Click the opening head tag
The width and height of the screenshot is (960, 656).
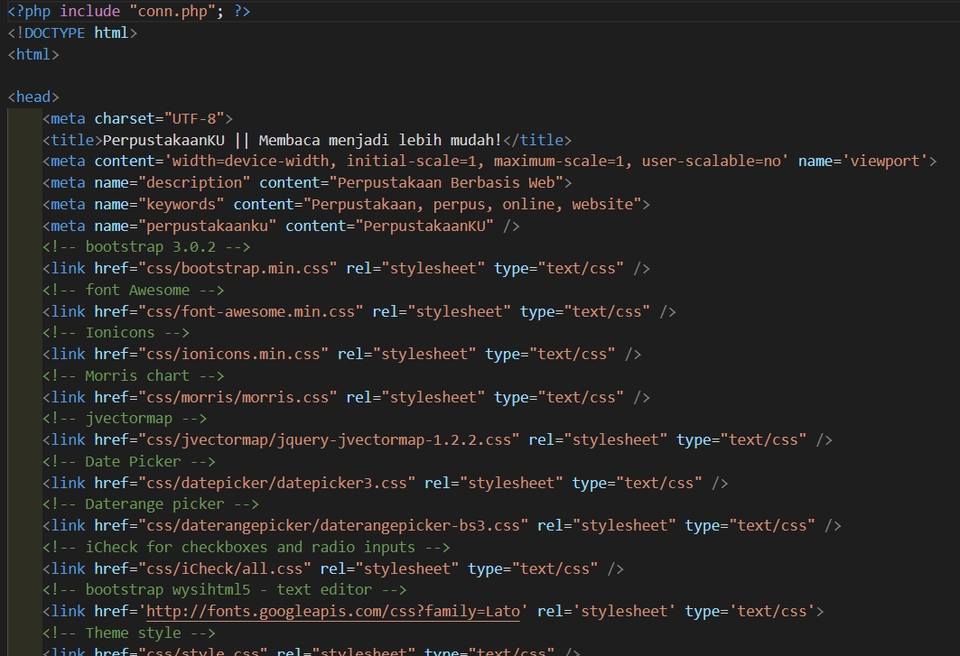(33, 96)
